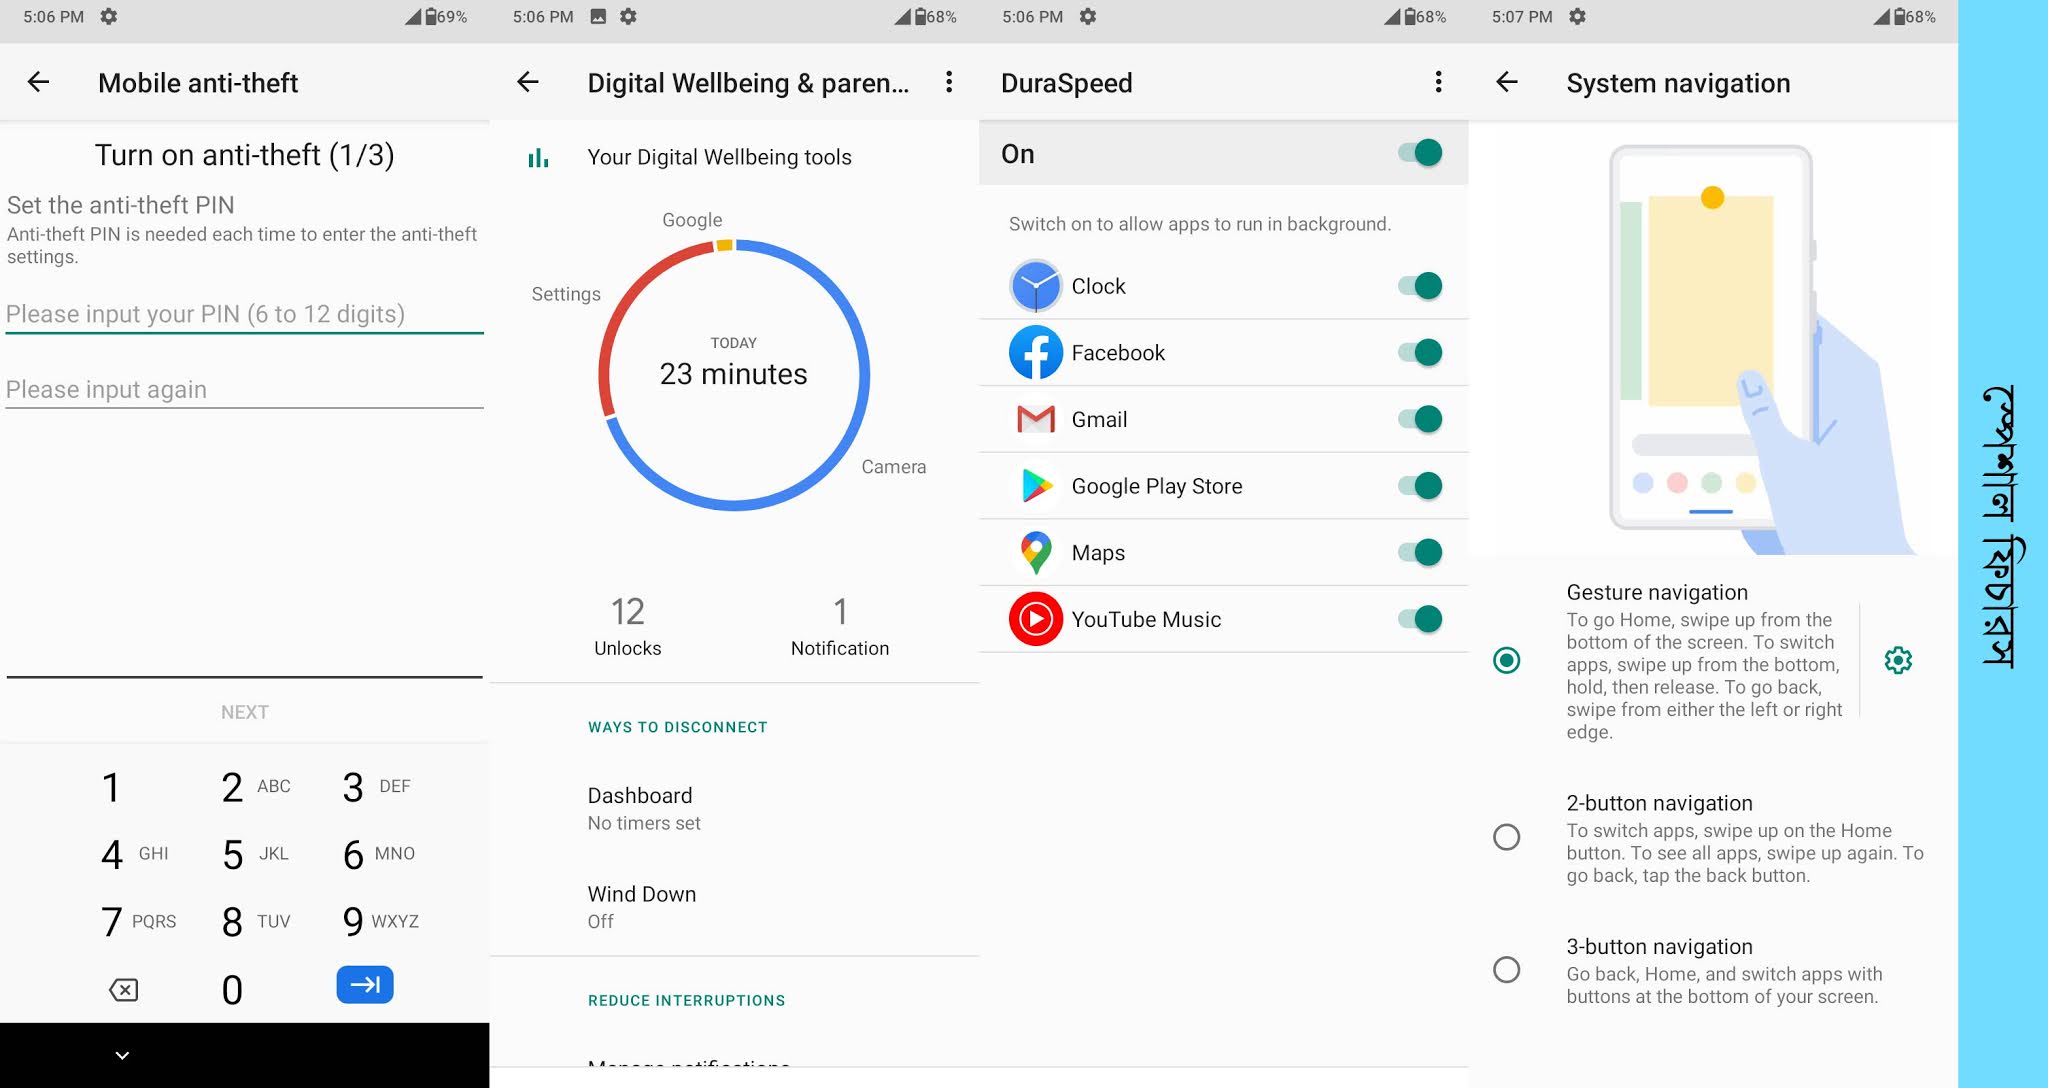
Task: Select 3-button navigation radio option
Action: click(x=1506, y=969)
